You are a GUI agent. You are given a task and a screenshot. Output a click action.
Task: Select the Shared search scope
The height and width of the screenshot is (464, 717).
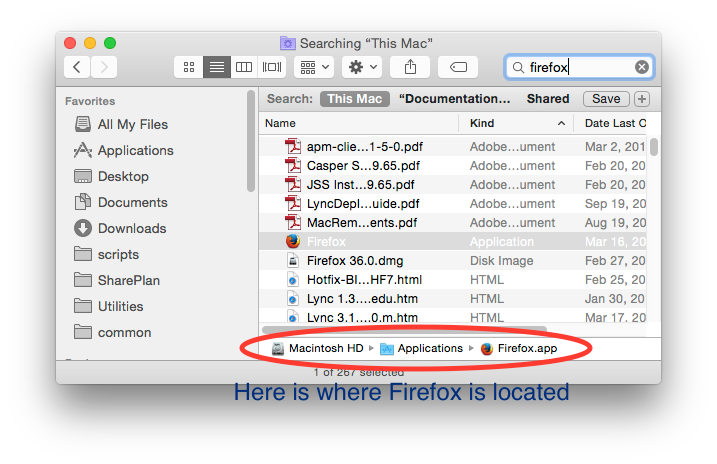(x=548, y=99)
